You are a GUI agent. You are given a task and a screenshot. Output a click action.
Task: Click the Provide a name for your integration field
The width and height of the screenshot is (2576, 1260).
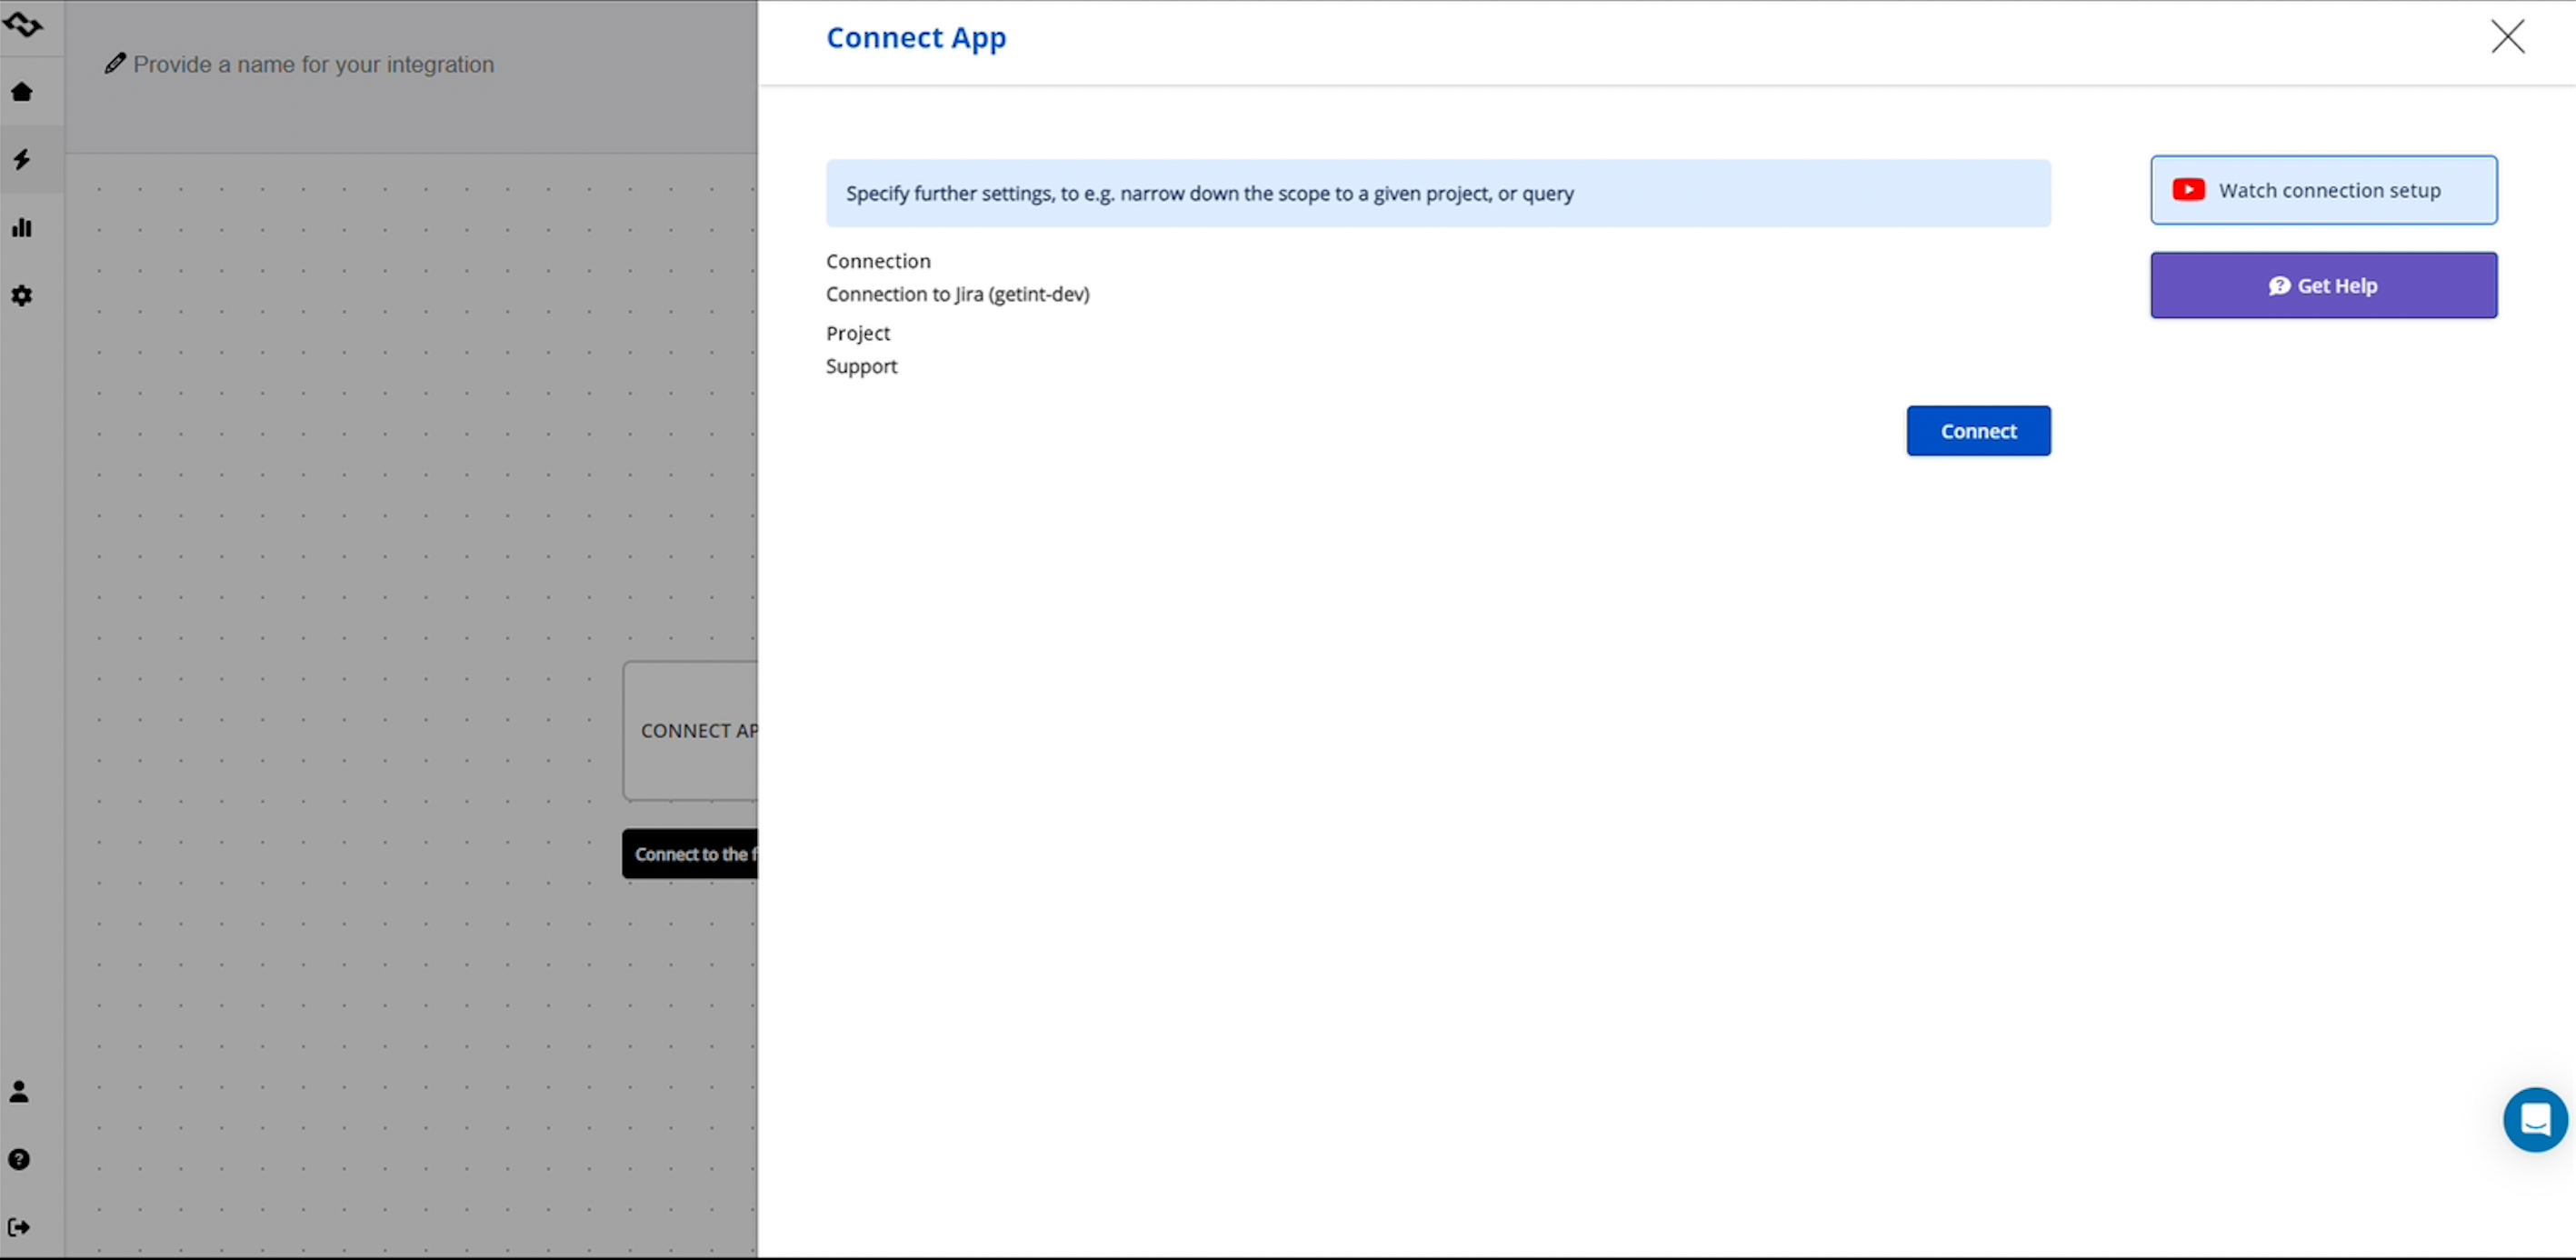[x=313, y=65]
